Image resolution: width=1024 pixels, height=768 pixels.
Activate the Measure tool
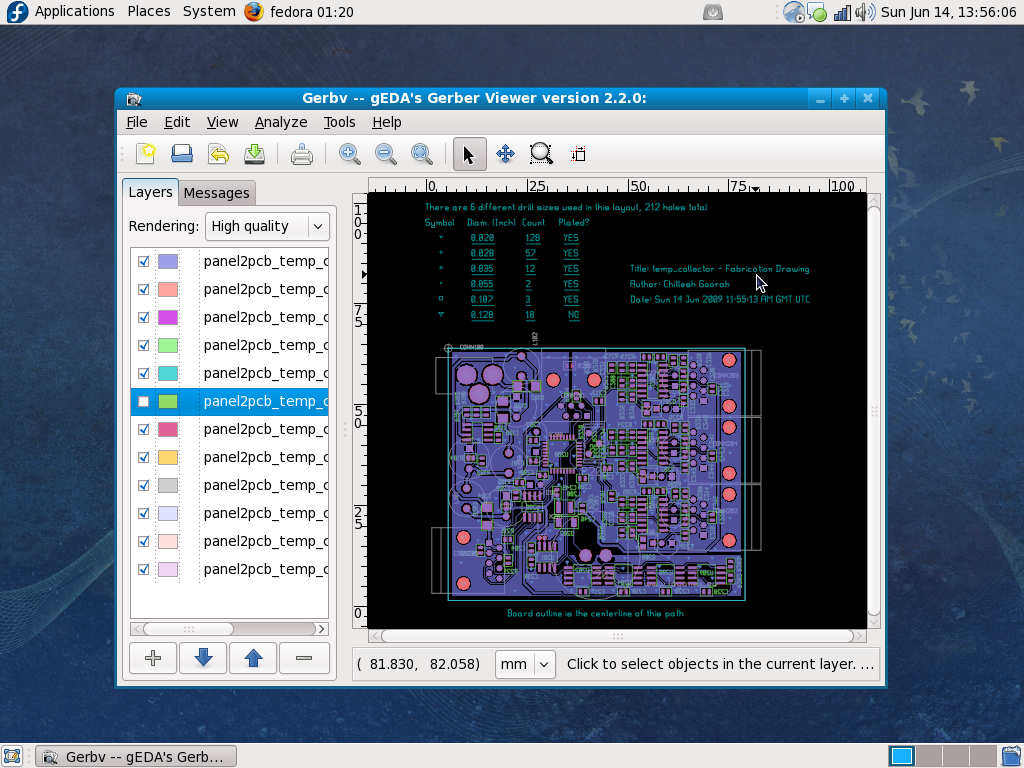[578, 154]
